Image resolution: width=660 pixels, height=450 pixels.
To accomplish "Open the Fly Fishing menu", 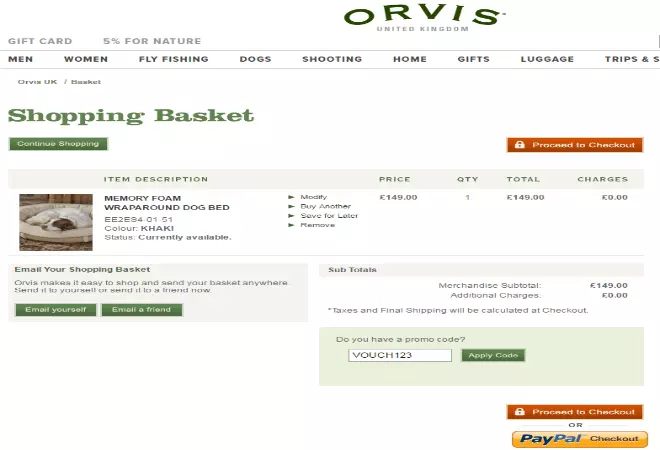I will tap(174, 59).
